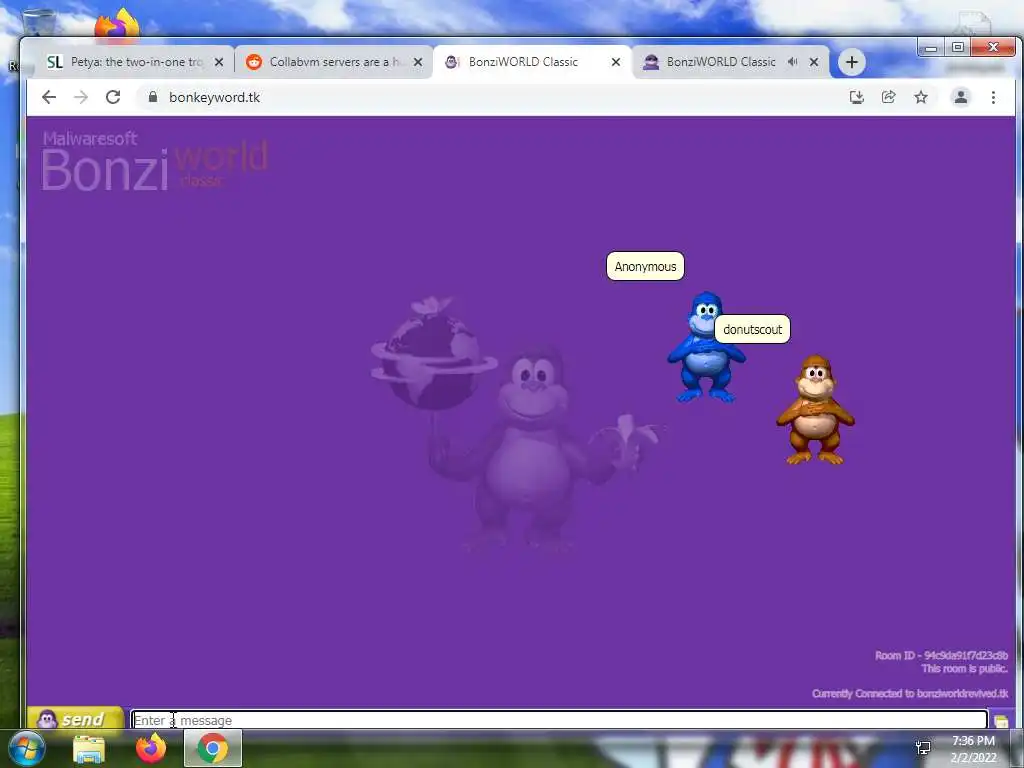Screen dimensions: 1024x768
Task: Mute the audio icon on BonziWORLD tab
Action: tap(792, 61)
